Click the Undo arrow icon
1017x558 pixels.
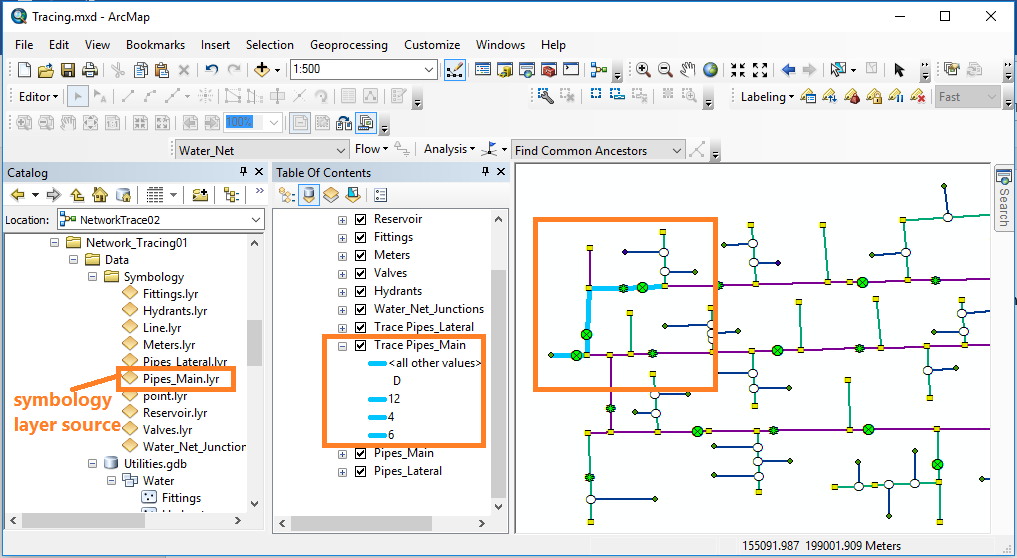211,69
